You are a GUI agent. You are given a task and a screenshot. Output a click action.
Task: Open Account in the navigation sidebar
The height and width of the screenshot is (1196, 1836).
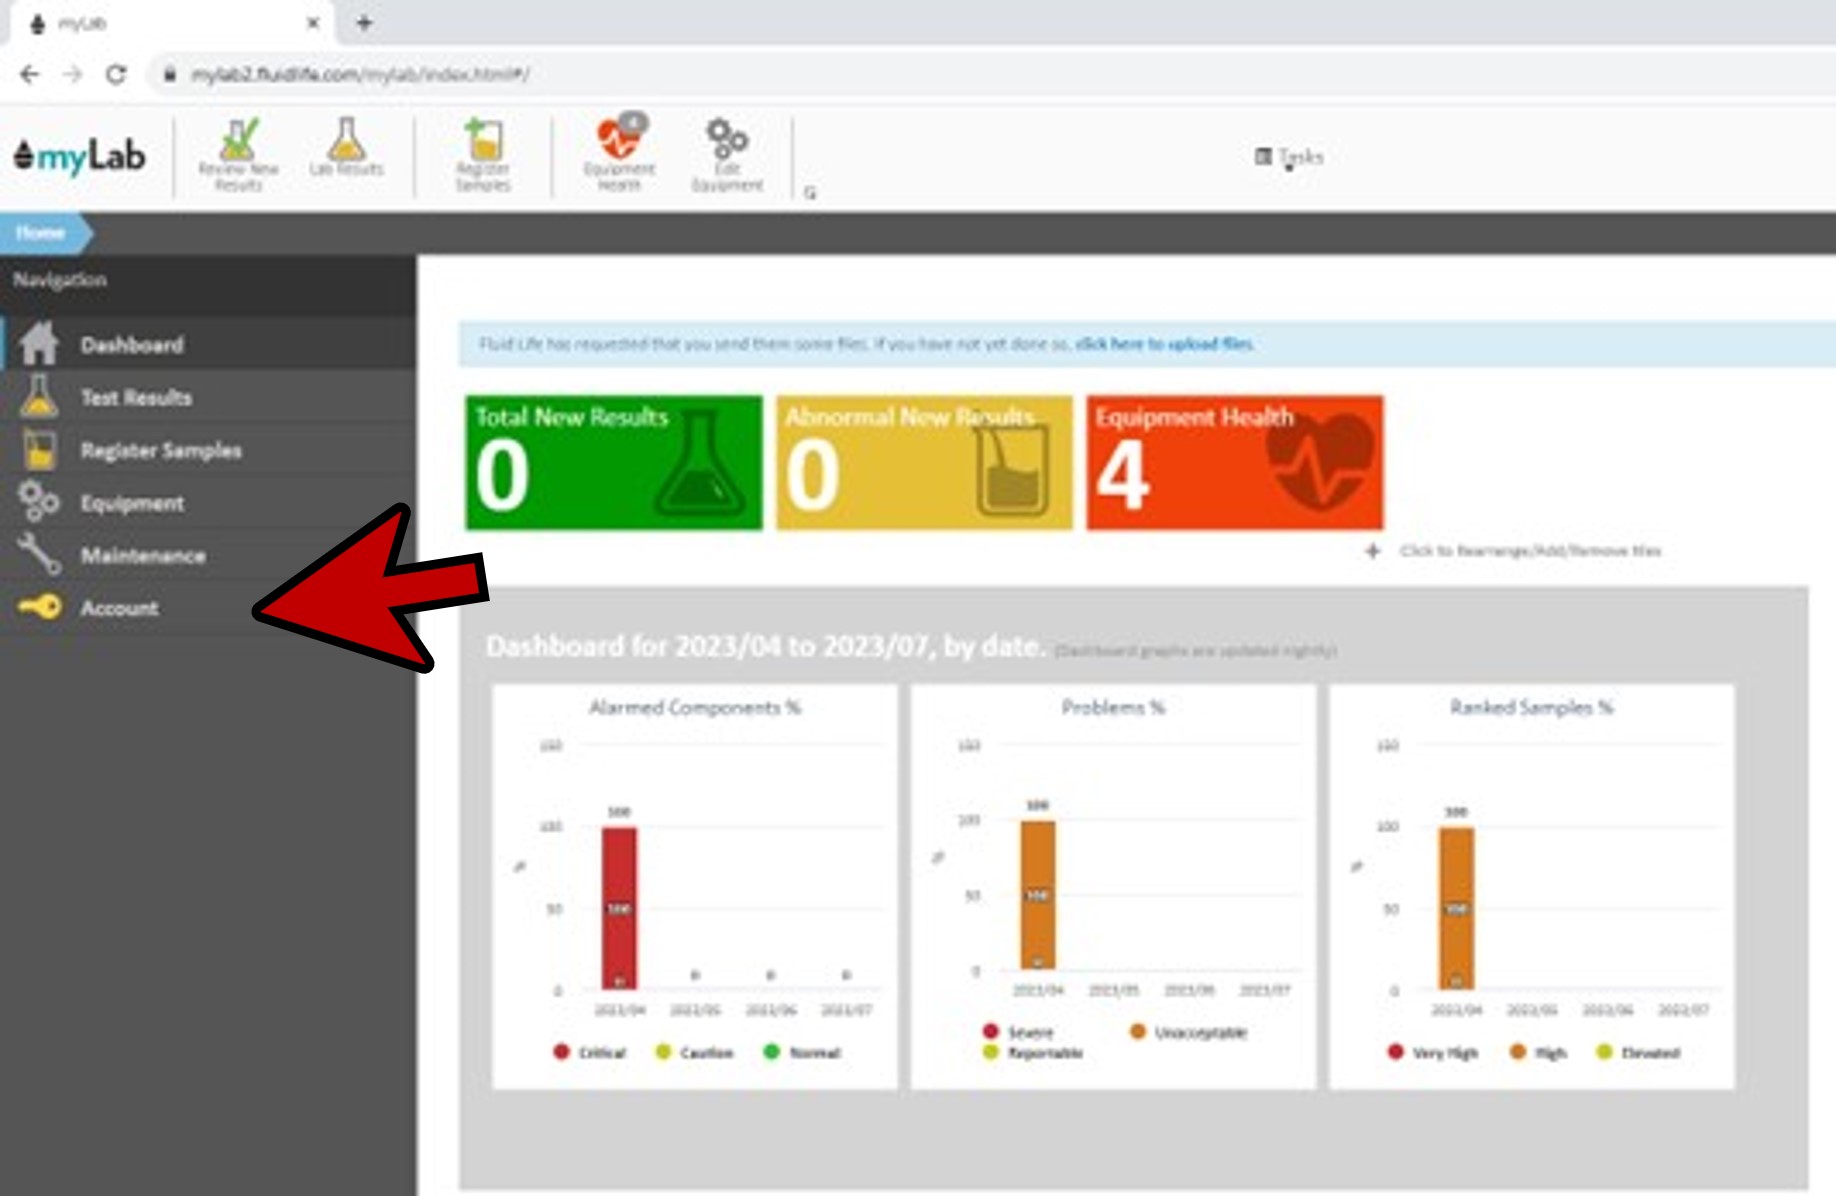(x=119, y=608)
